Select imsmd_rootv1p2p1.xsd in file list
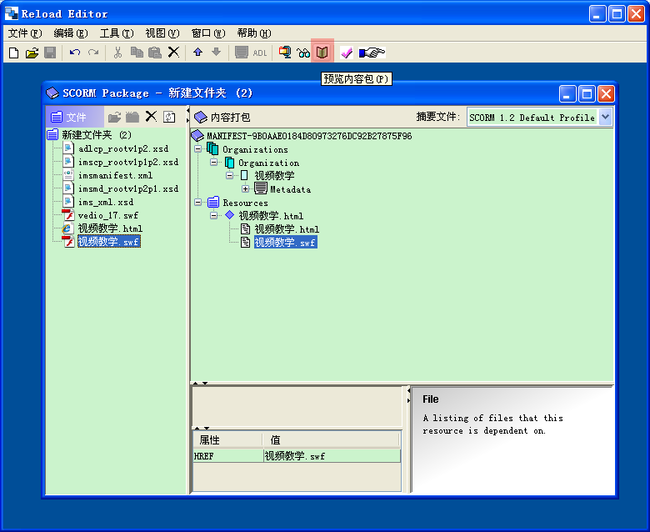The width and height of the screenshot is (650, 532). click(129, 189)
